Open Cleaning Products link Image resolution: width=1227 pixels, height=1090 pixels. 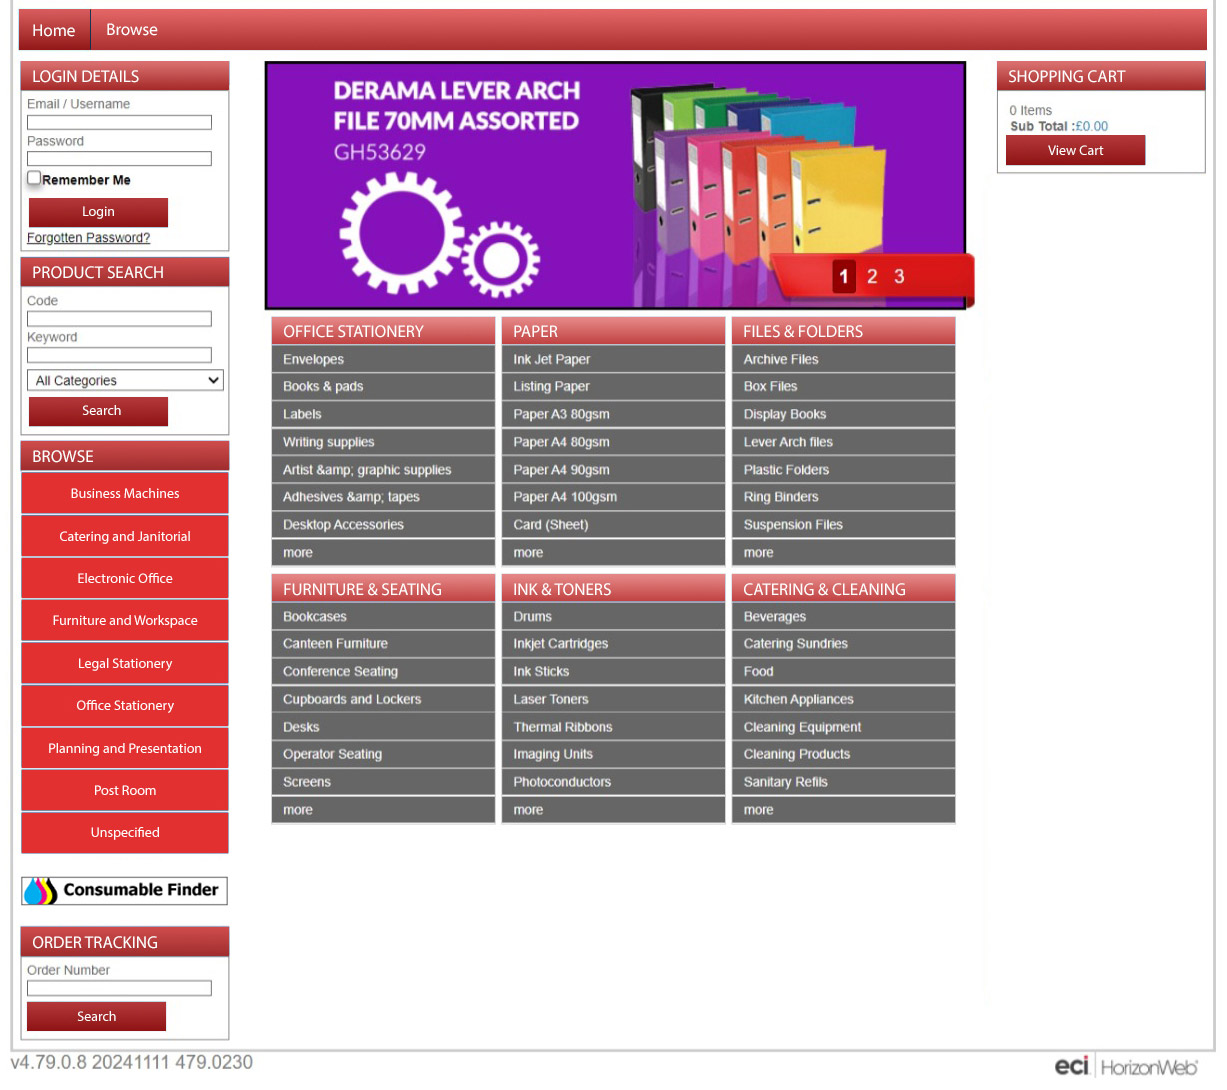pos(843,755)
